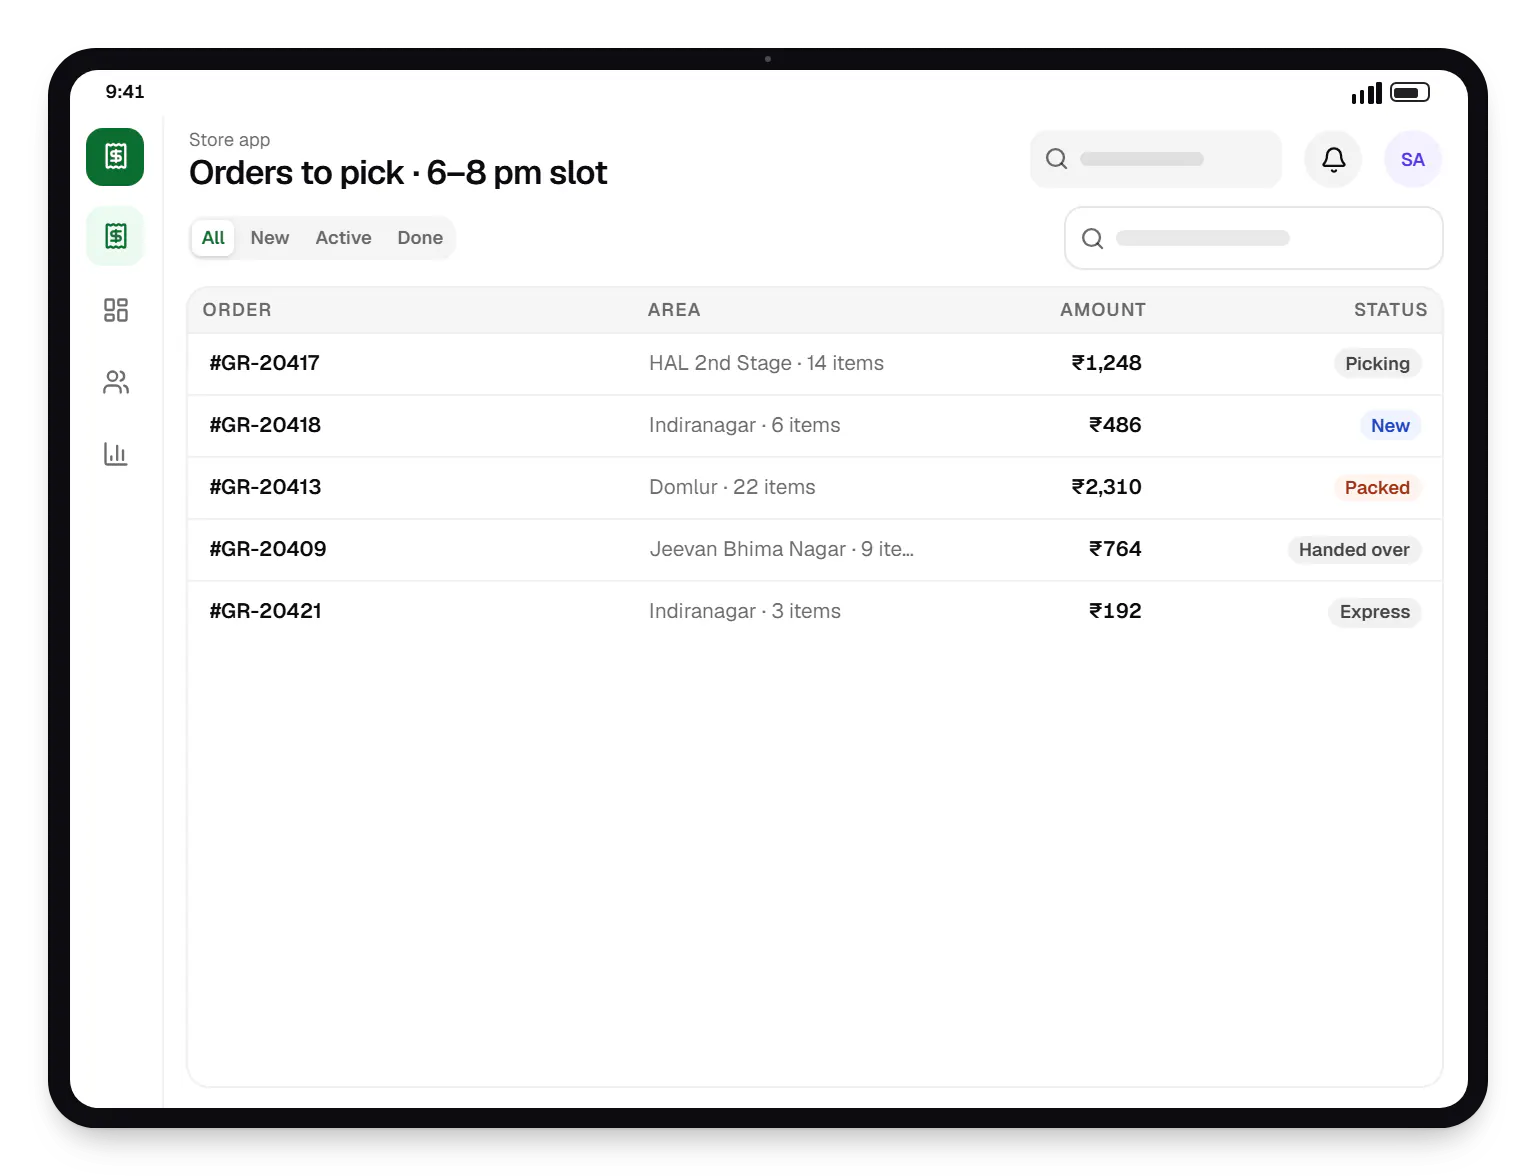Sort by the AMOUNT column header
This screenshot has width=1536, height=1176.
pos(1103,310)
